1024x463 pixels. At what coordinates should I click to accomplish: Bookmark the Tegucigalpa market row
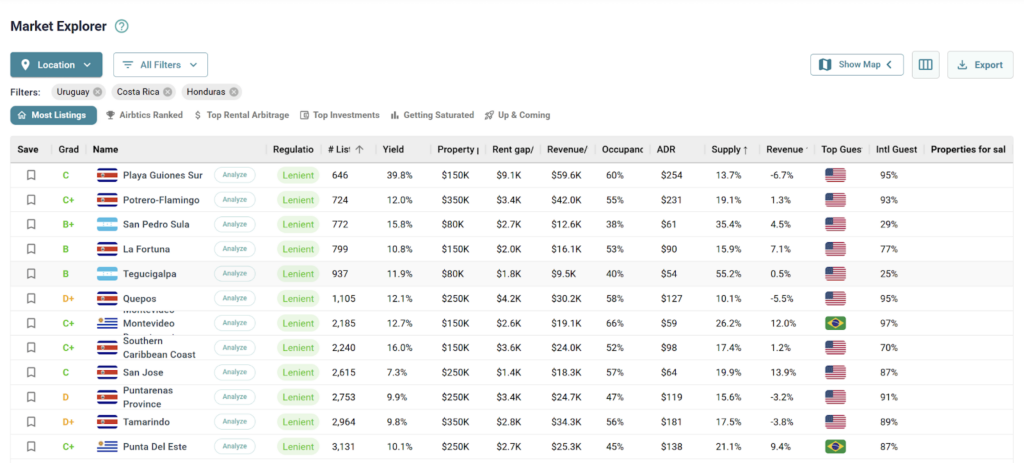[x=31, y=274]
